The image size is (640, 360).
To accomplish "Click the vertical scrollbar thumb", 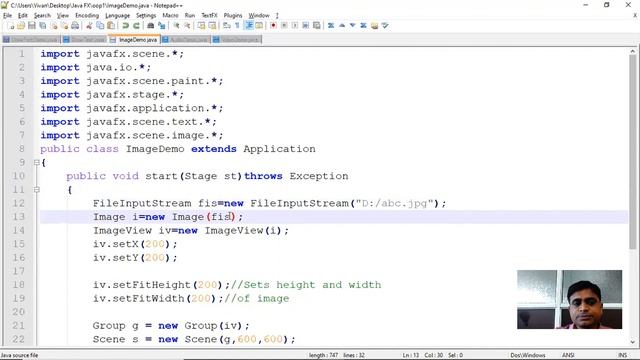I will coord(633,152).
